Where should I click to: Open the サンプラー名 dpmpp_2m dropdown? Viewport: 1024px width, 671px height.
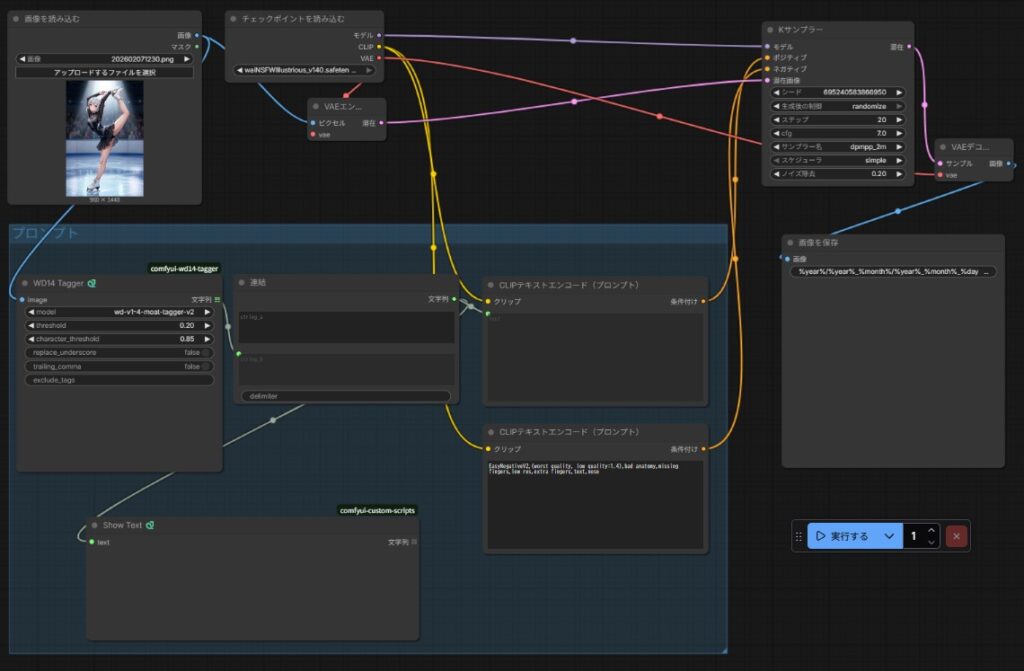[837, 147]
